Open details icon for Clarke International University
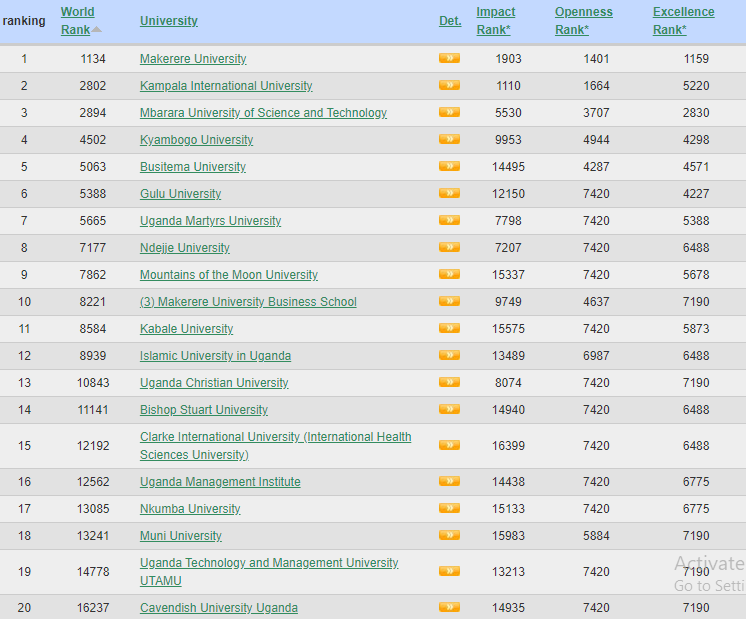The height and width of the screenshot is (619, 746). click(449, 445)
